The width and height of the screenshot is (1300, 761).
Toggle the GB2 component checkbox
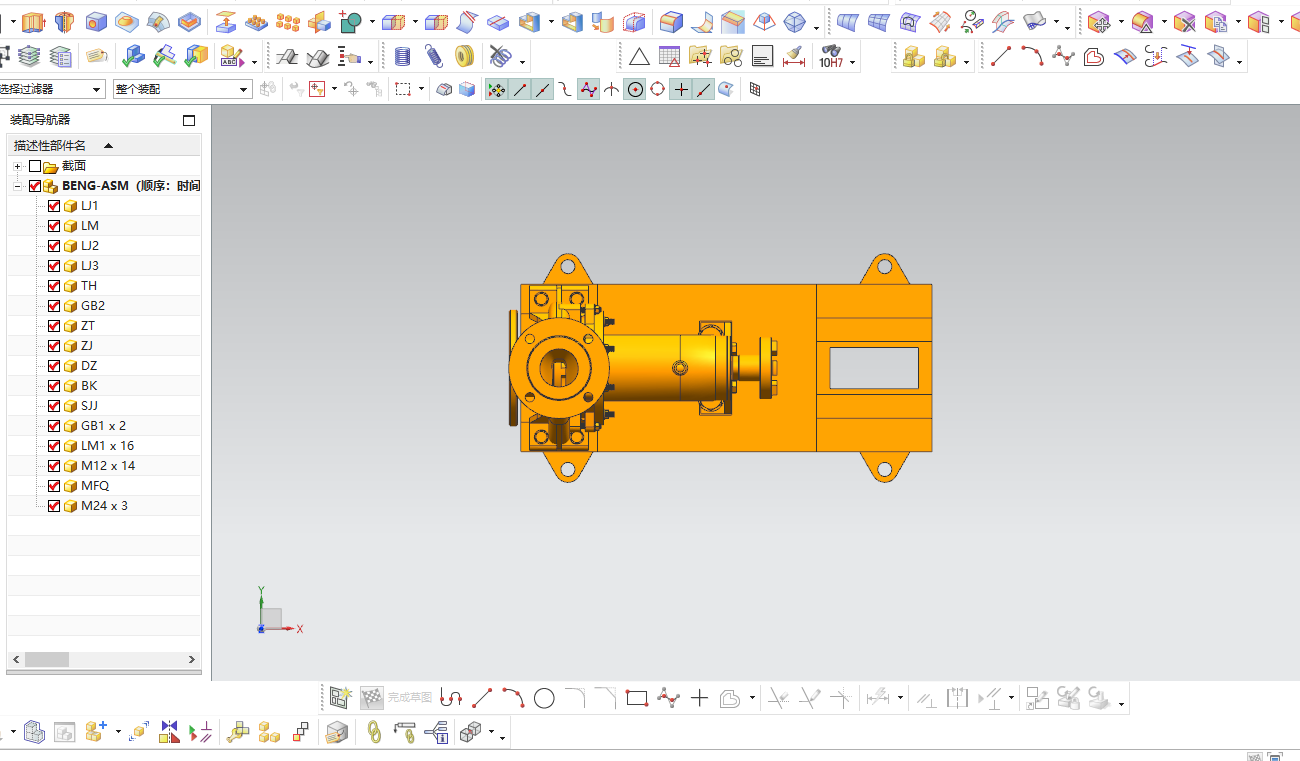54,306
